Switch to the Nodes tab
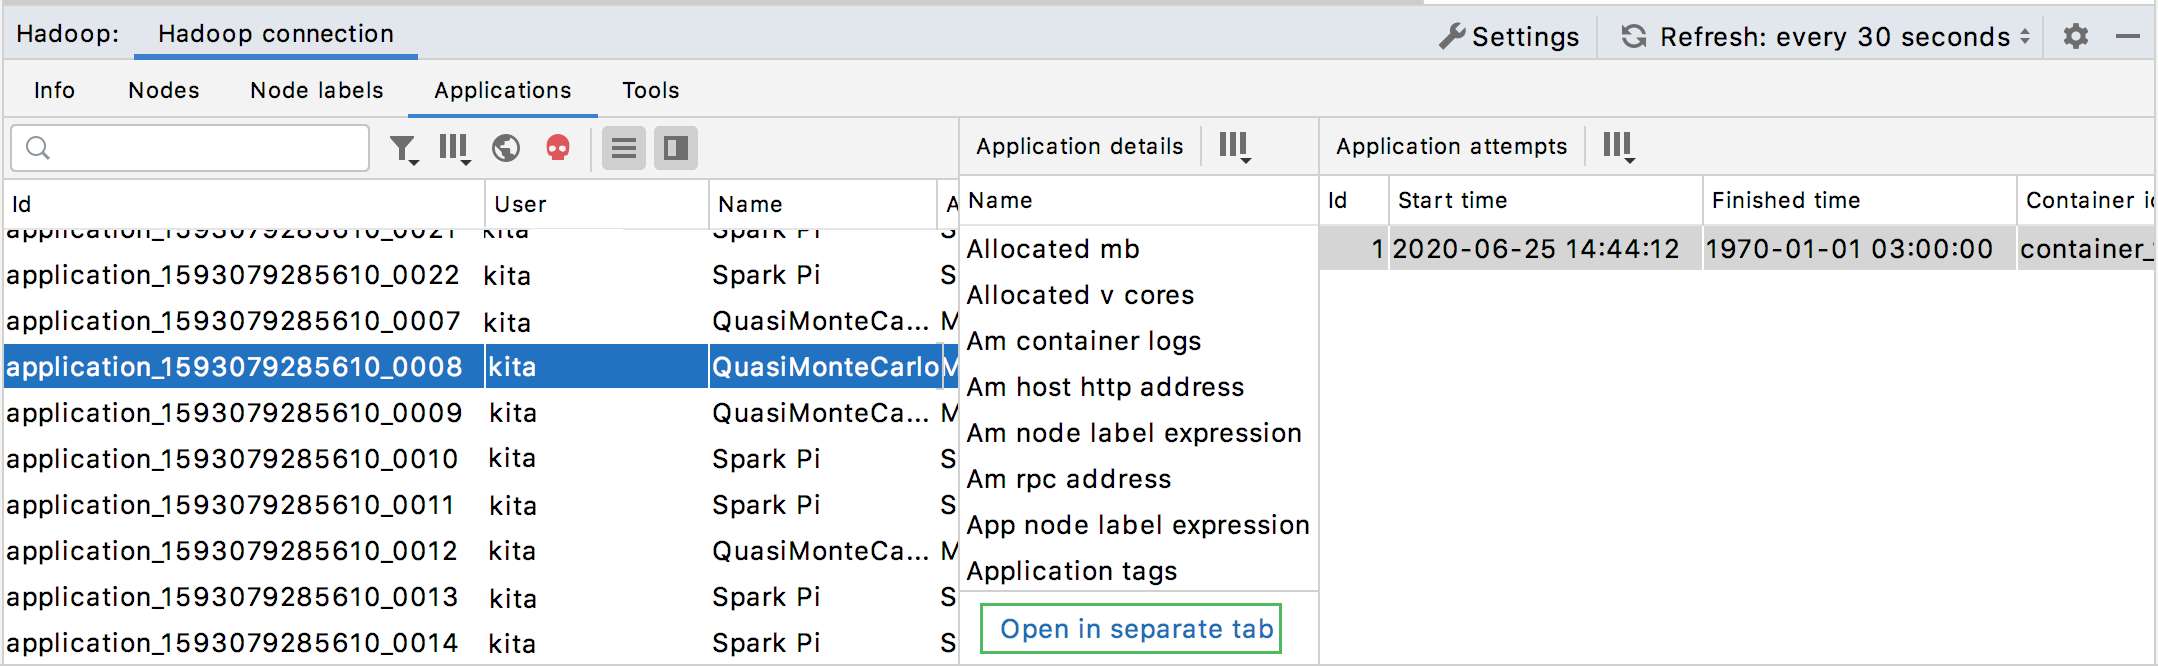This screenshot has width=2158, height=666. (164, 91)
